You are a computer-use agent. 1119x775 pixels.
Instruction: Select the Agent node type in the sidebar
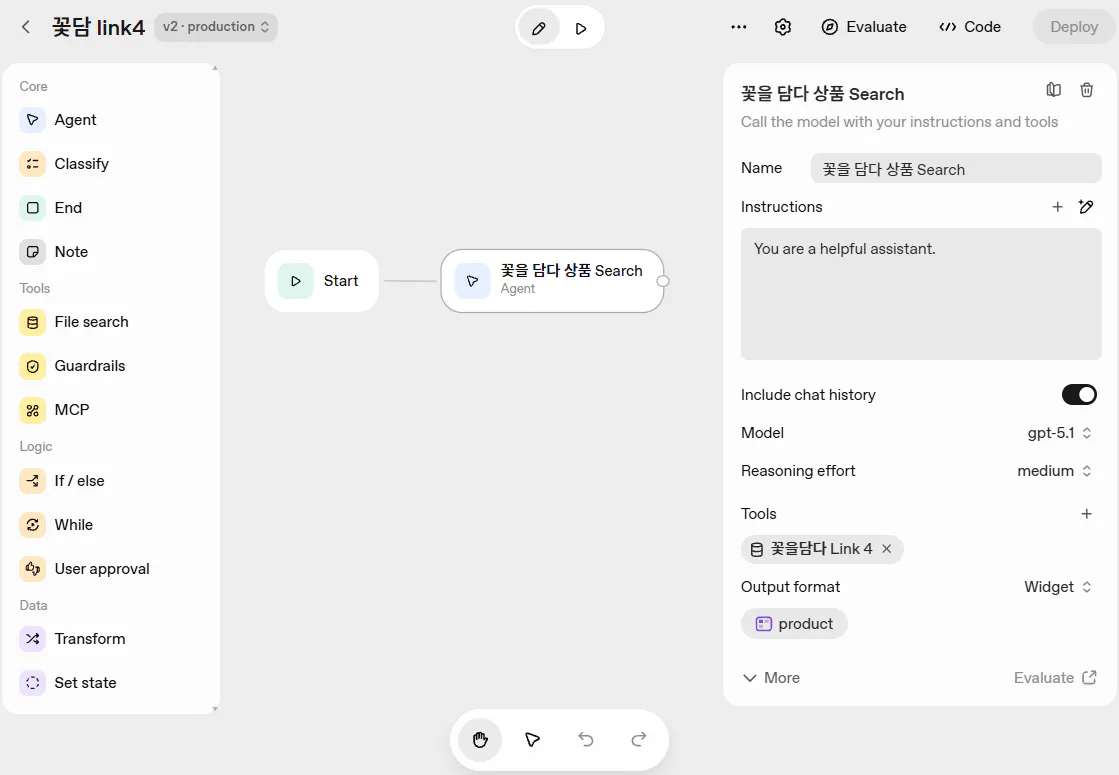74,119
